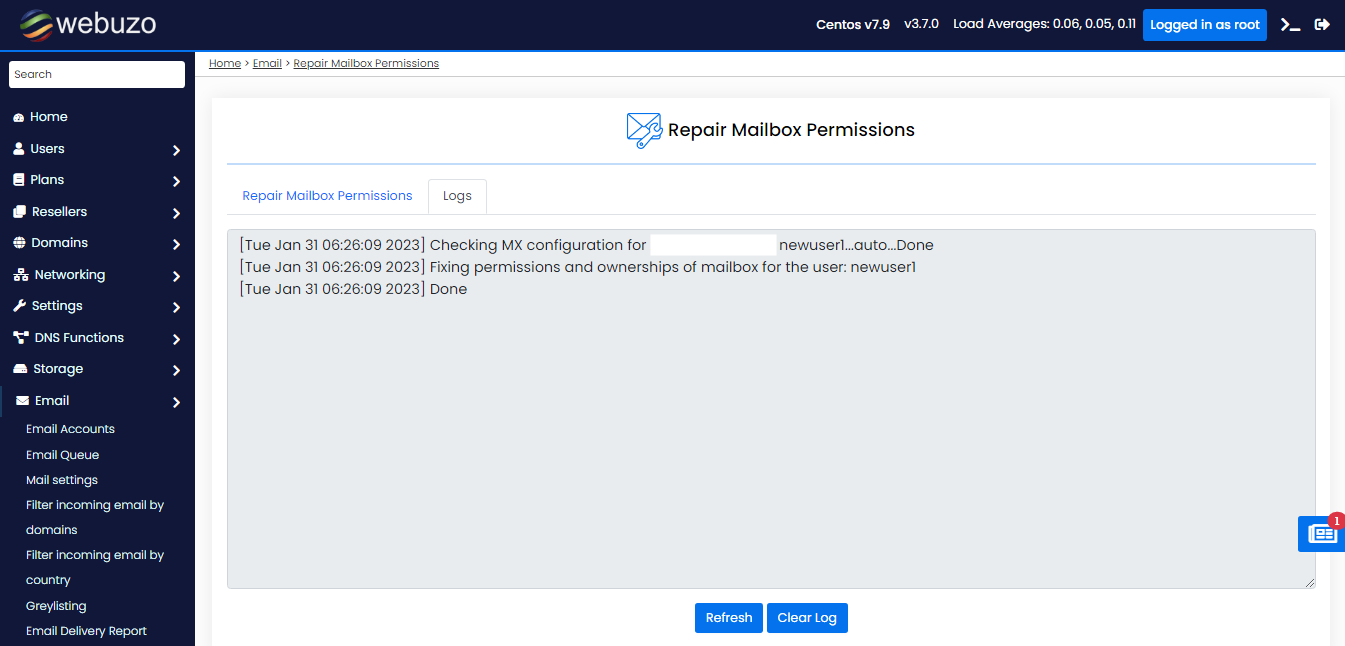Open Greylisting in sidebar
This screenshot has width=1345, height=646.
pos(56,606)
